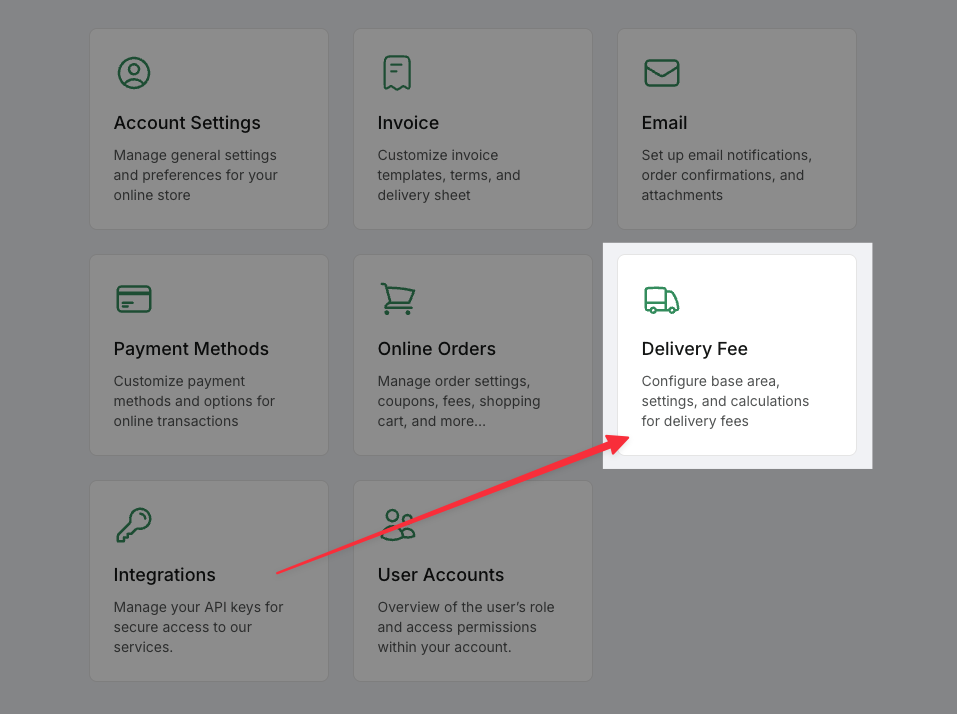The image size is (957, 714).
Task: Go to the Payment Methods heading
Action: coord(191,349)
